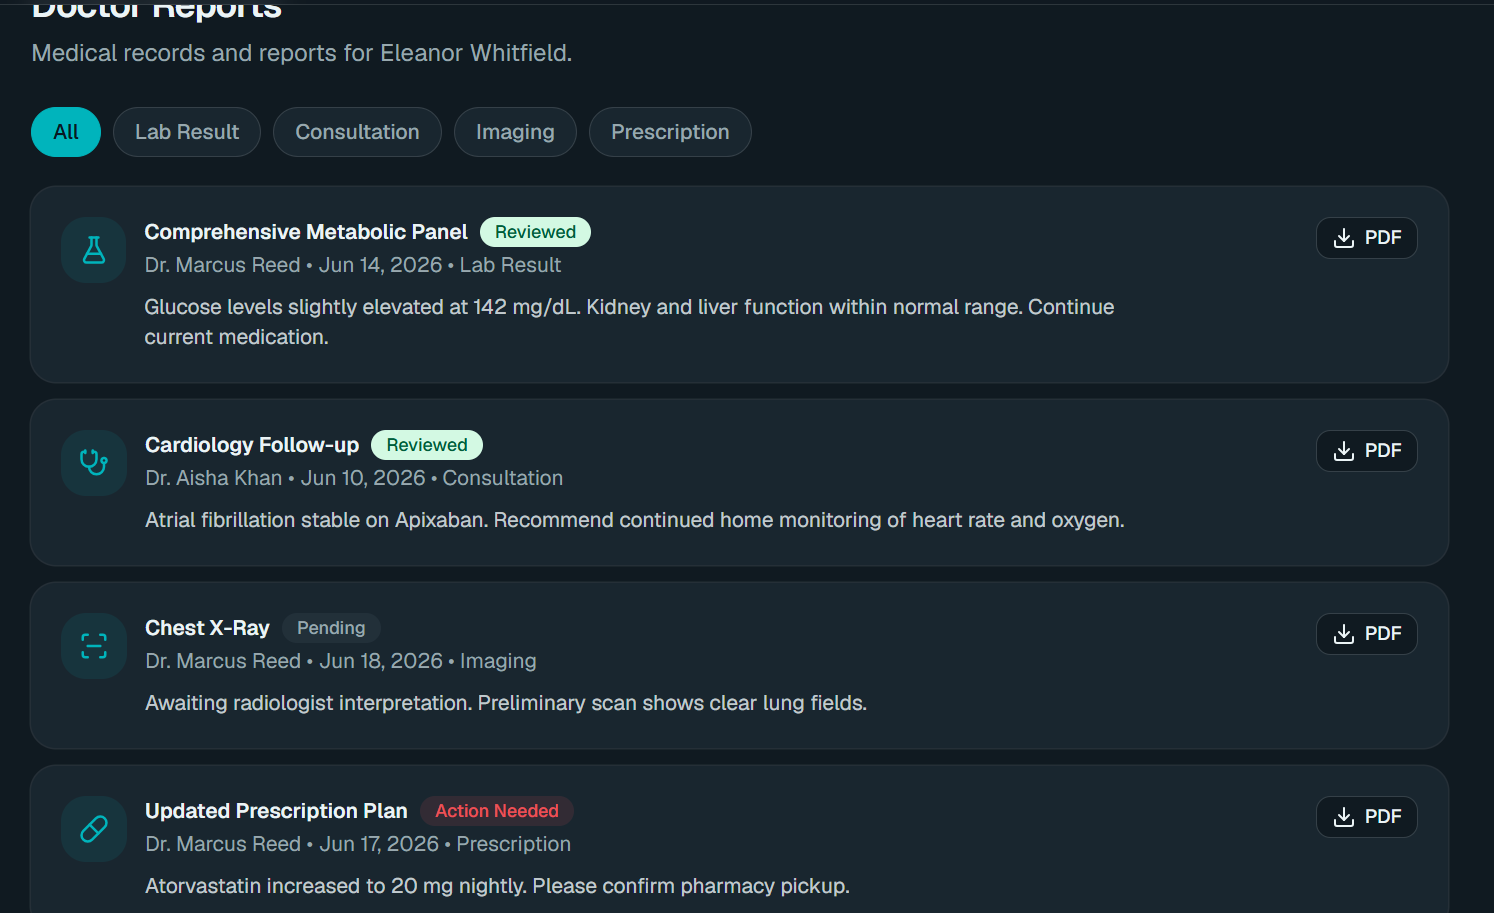Filter reports by Consultation
Screen dimensions: 1494x913
click(357, 132)
